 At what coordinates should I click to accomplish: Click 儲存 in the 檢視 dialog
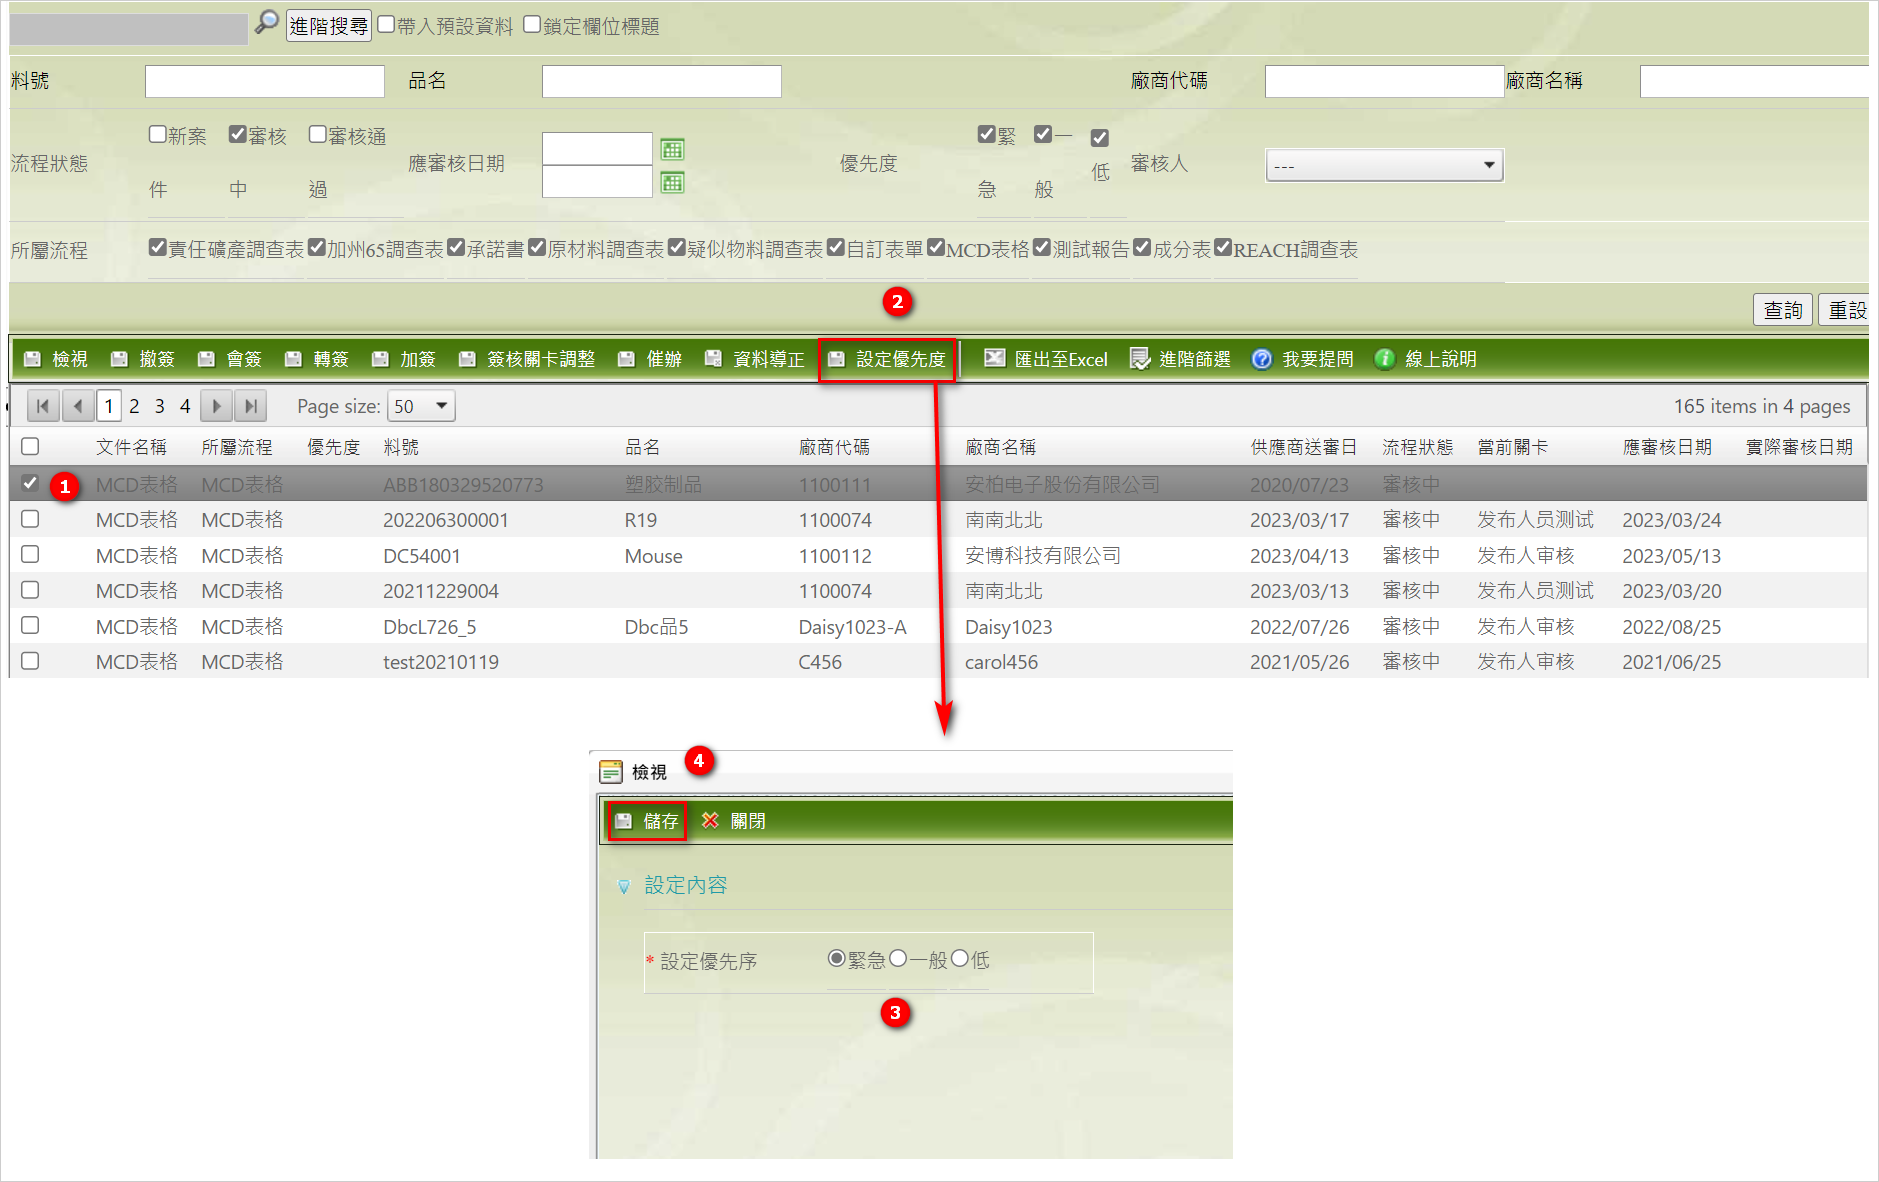(647, 821)
